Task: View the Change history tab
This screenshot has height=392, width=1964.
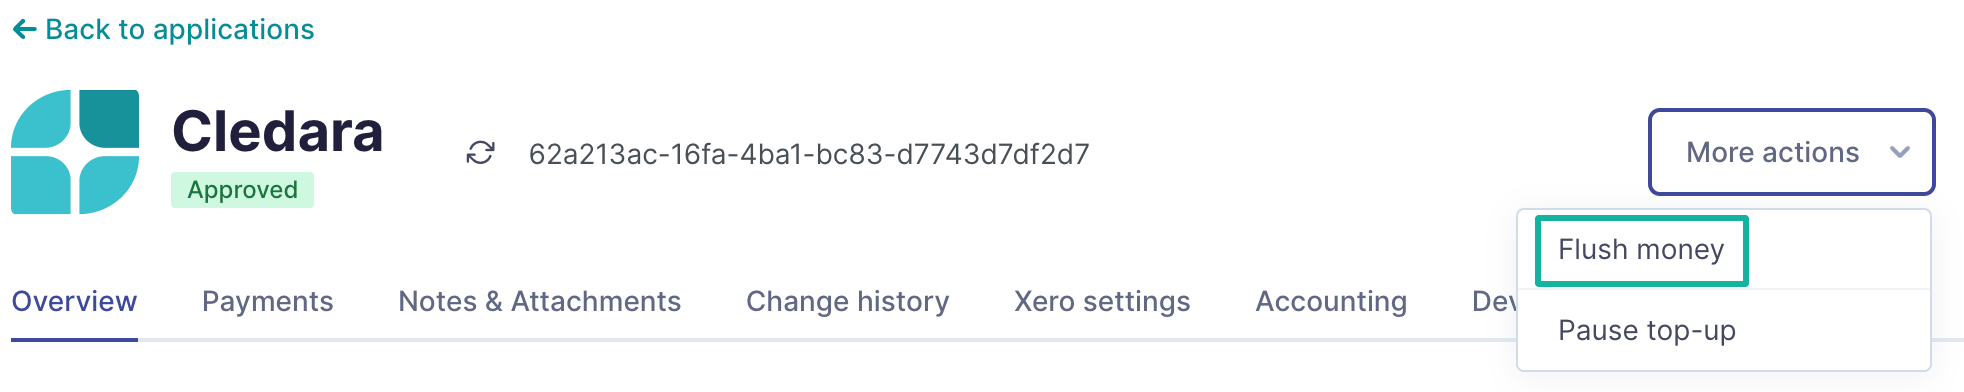Action: pos(847,302)
